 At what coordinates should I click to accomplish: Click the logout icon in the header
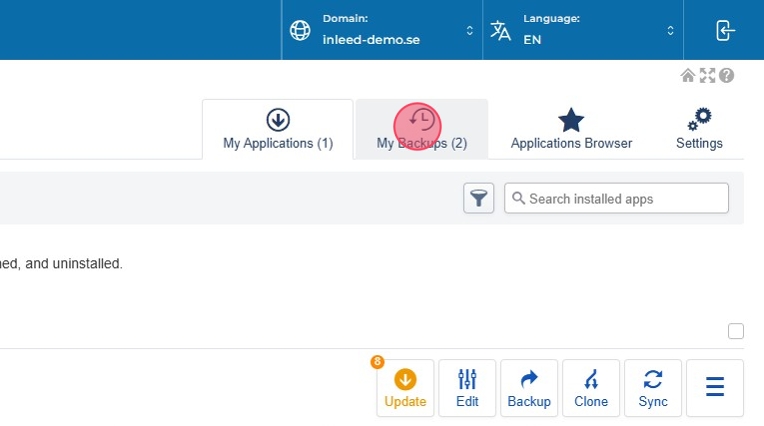click(x=725, y=30)
